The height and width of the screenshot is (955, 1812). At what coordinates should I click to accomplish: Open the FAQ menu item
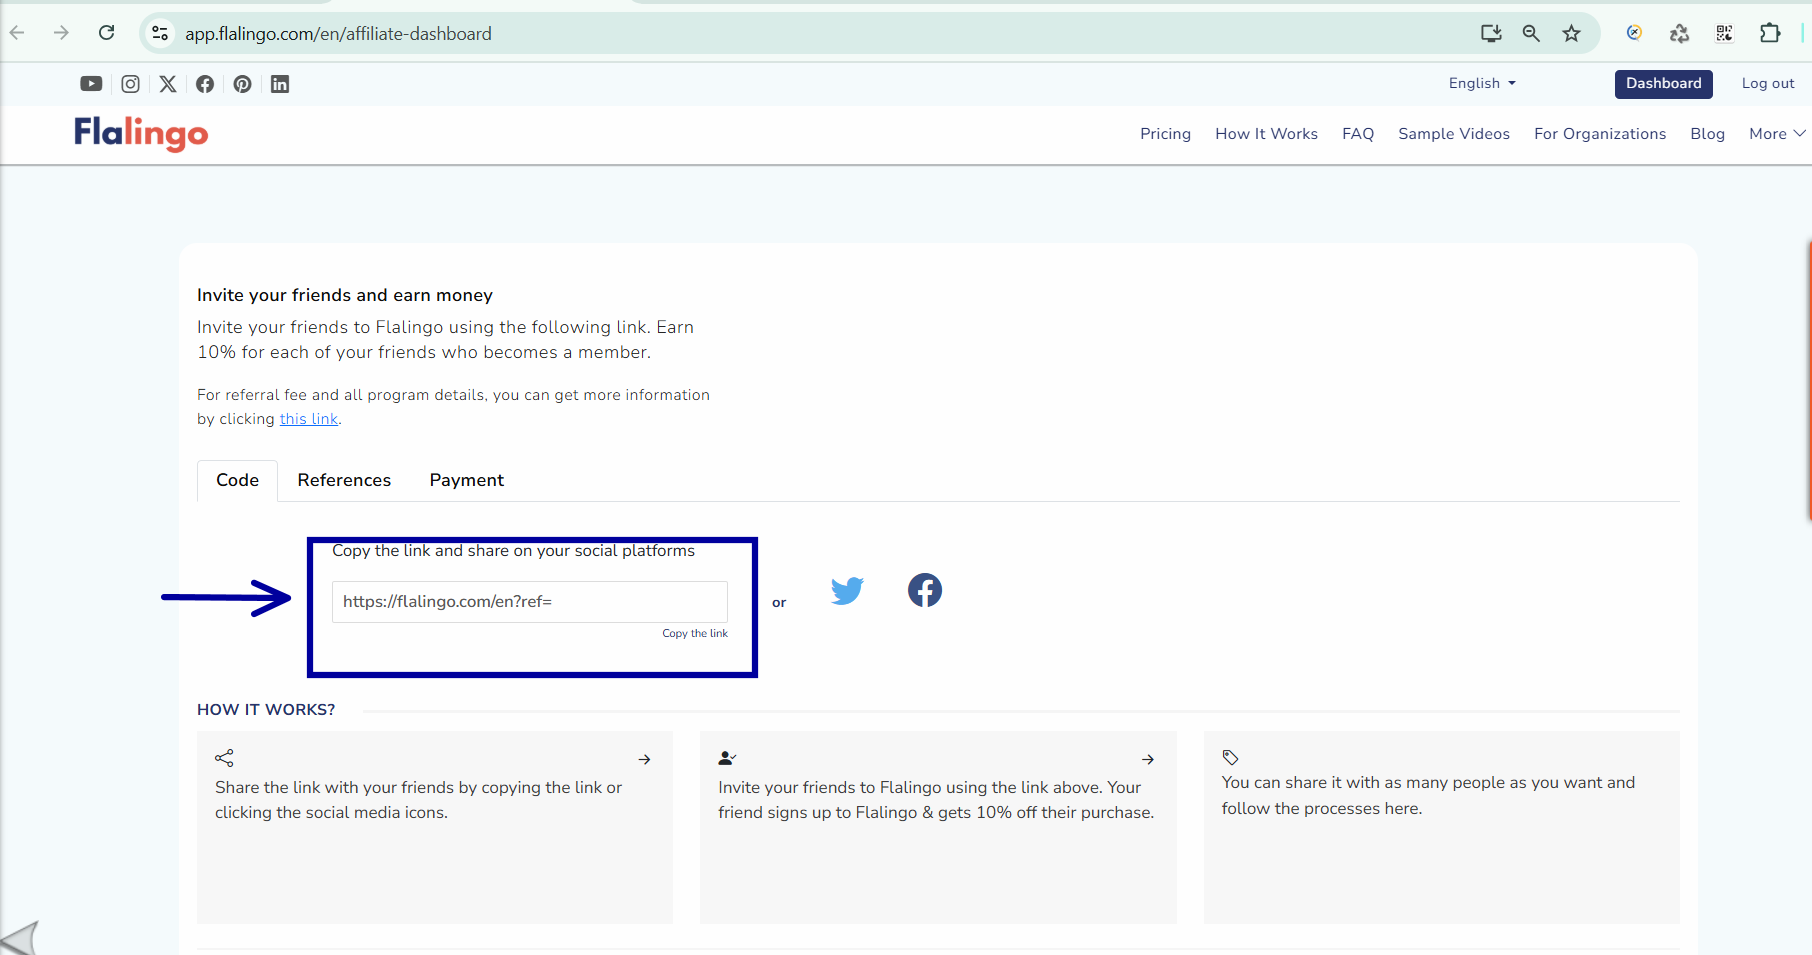[1357, 133]
